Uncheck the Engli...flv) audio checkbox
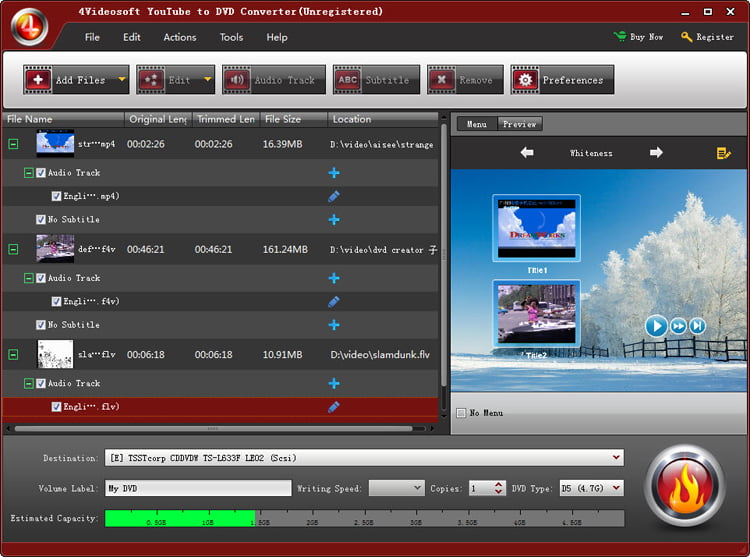 pyautogui.click(x=56, y=406)
